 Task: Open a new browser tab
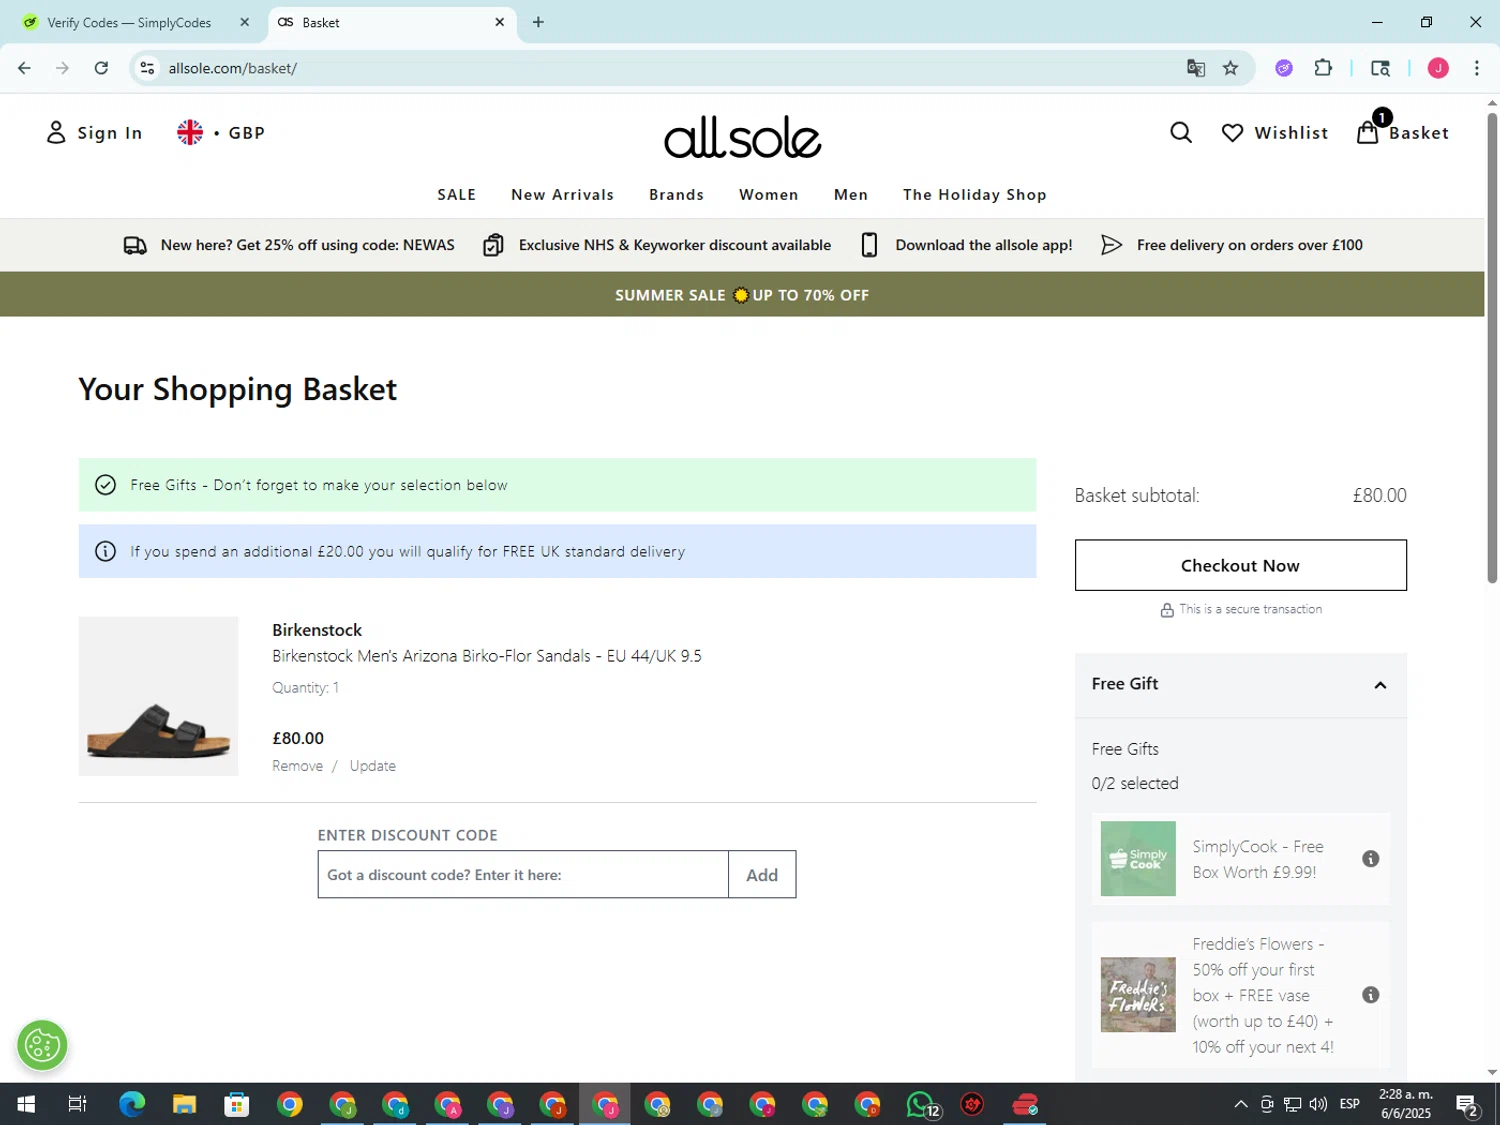coord(538,22)
